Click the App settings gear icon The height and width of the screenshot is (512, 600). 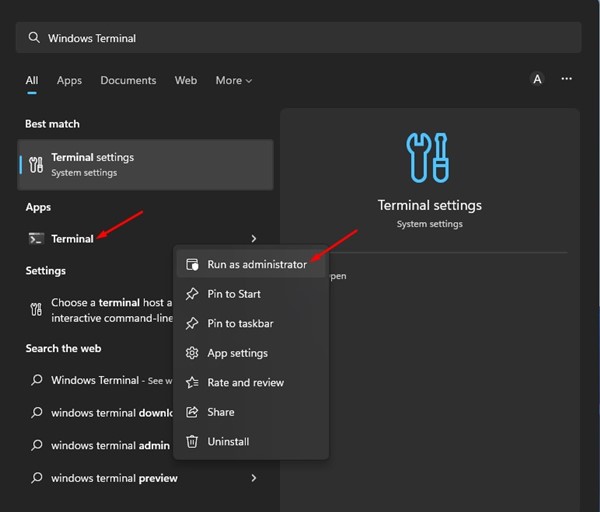[x=191, y=353]
